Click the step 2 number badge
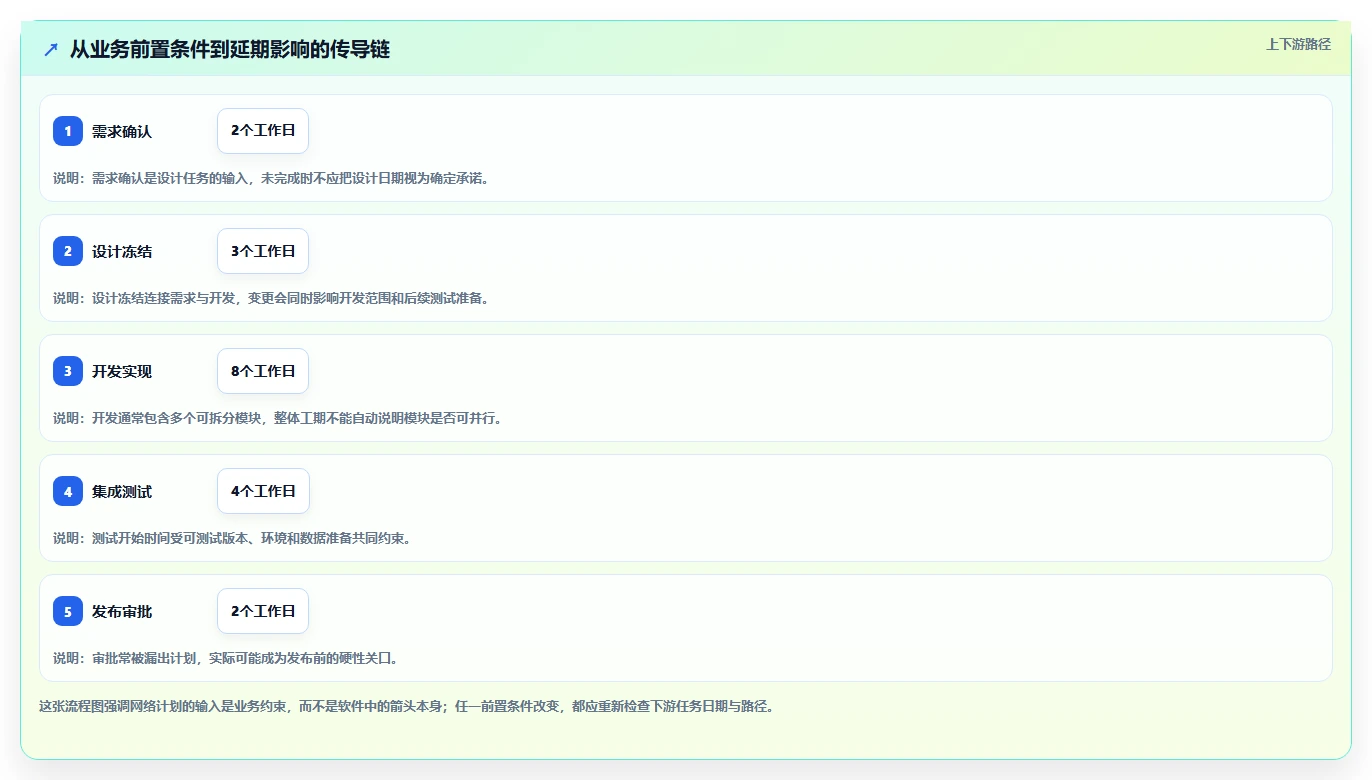 coord(68,251)
